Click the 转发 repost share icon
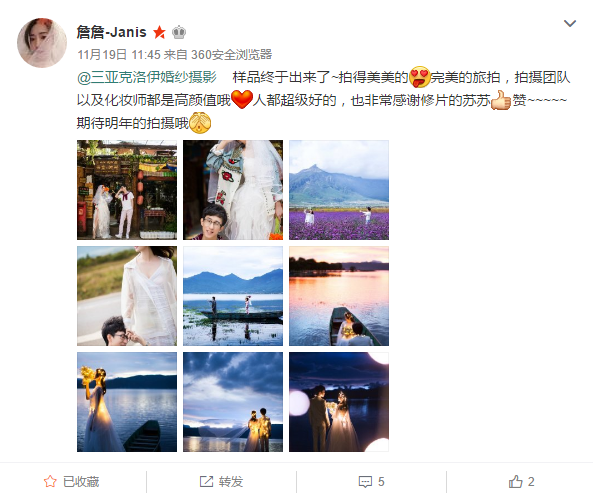The height and width of the screenshot is (498, 593). (x=206, y=481)
